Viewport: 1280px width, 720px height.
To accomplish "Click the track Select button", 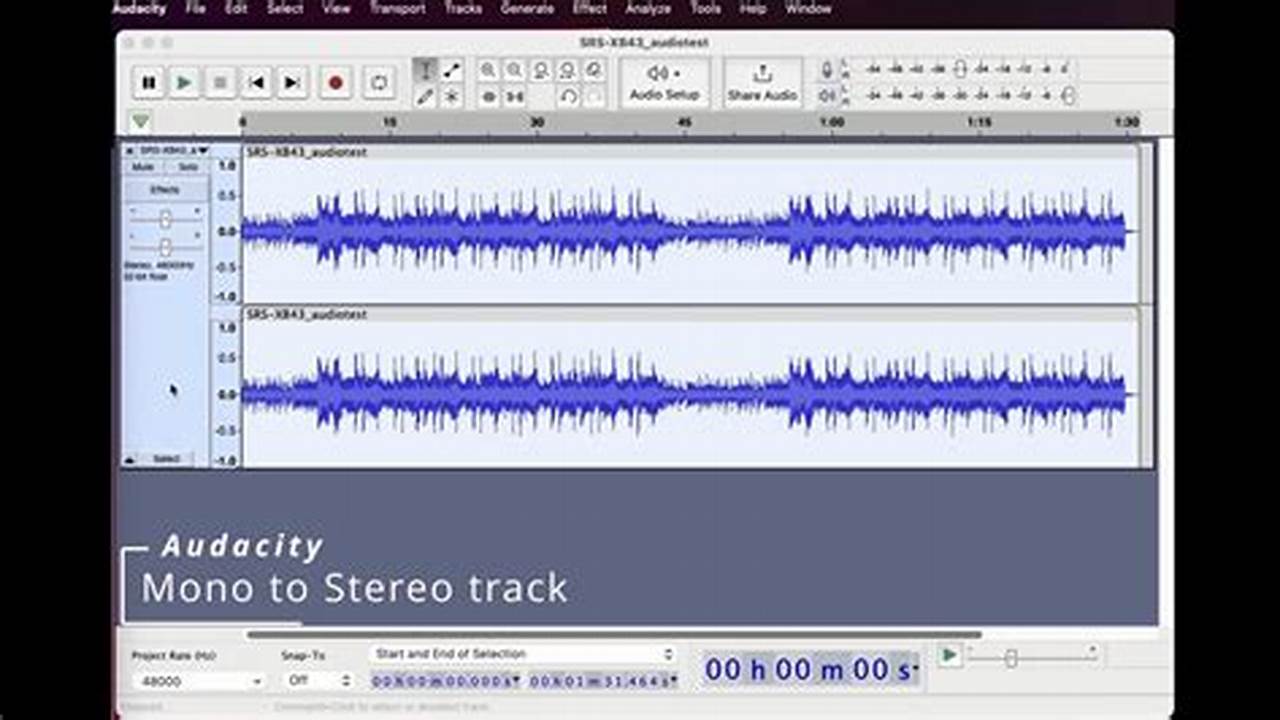I will tap(167, 459).
